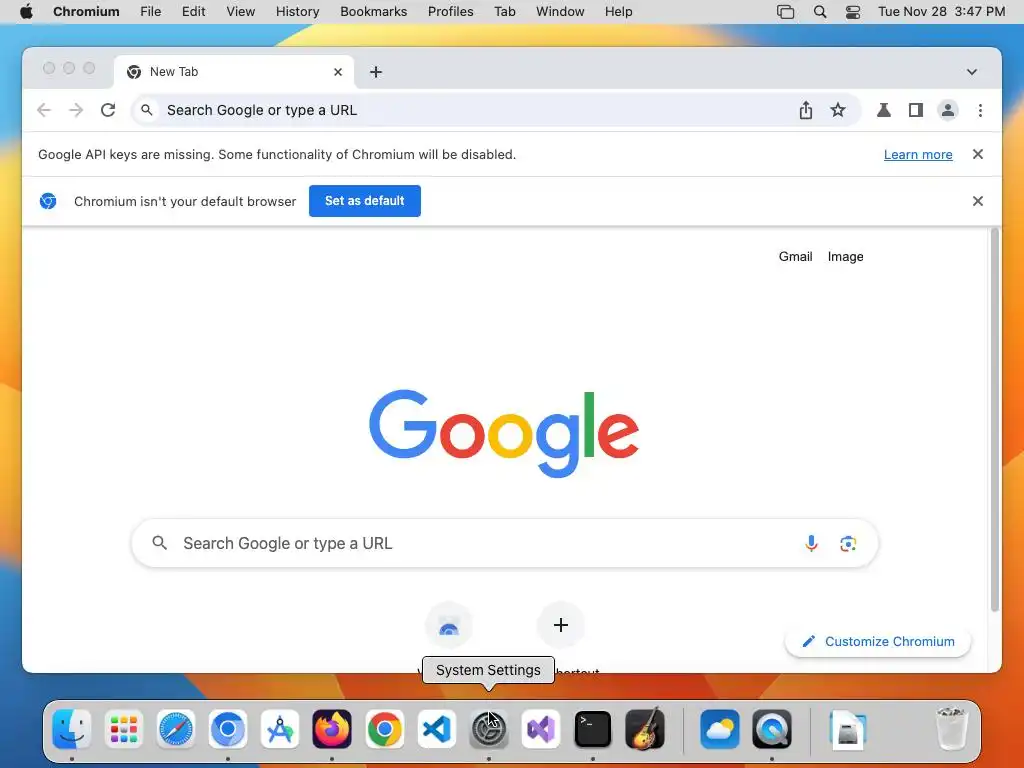Screen dimensions: 1024x768
Task: Open Finder from the Dock
Action: 72,729
